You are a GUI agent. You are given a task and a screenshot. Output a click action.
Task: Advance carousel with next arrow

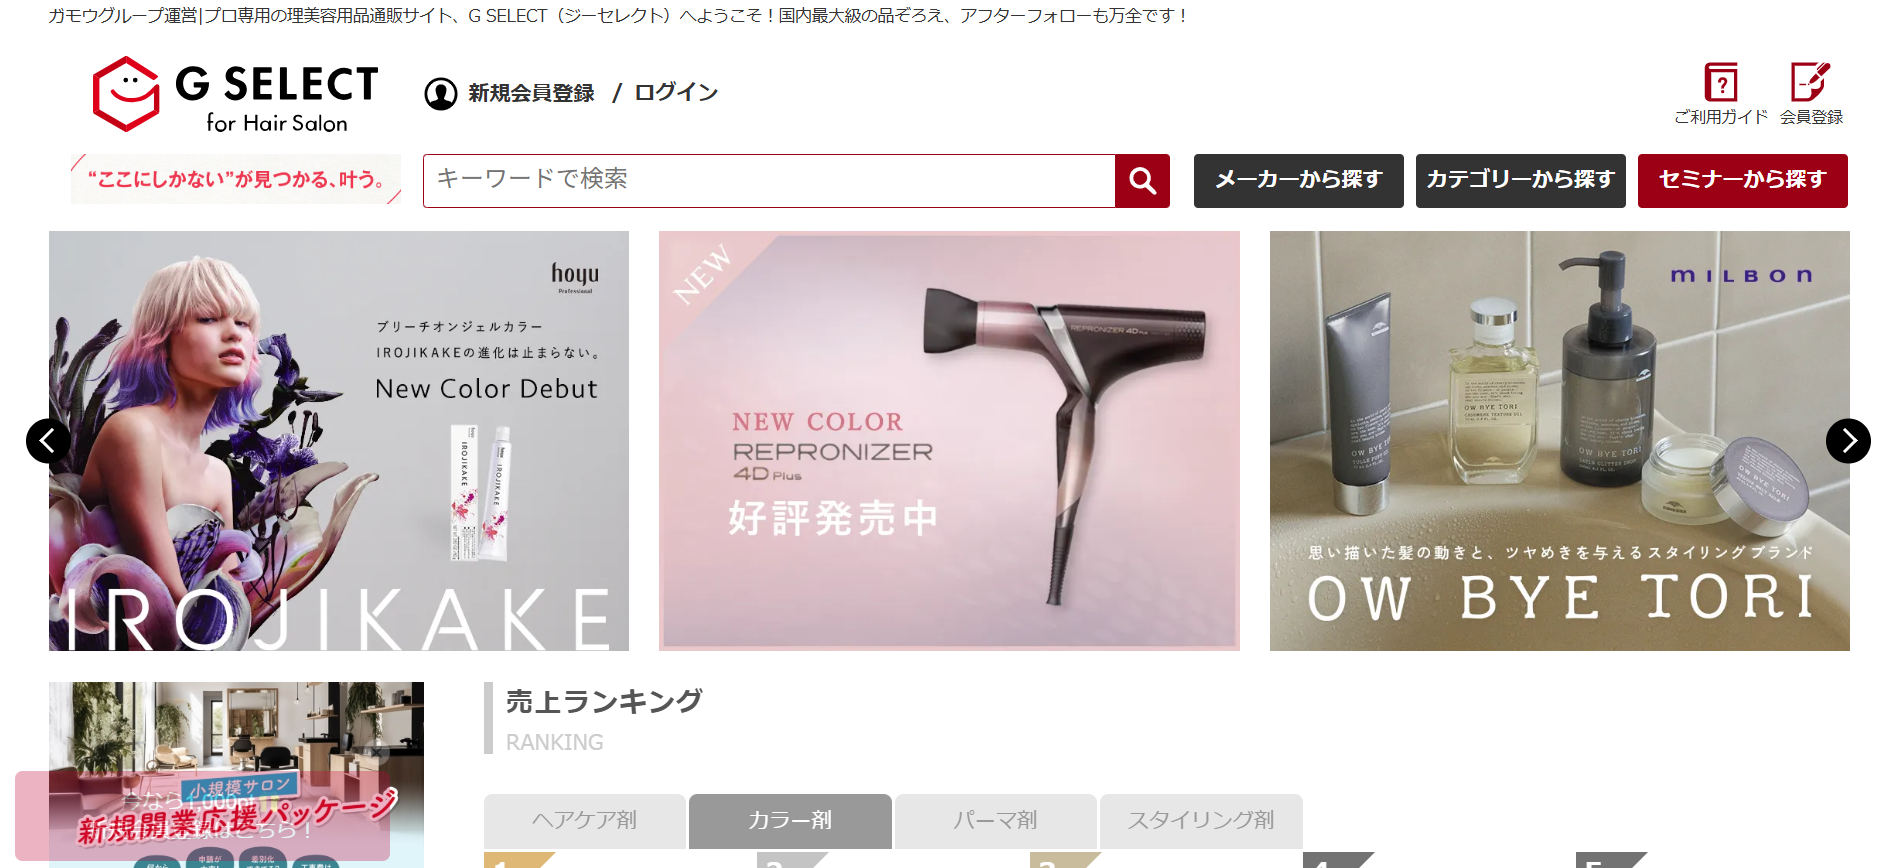(1848, 441)
